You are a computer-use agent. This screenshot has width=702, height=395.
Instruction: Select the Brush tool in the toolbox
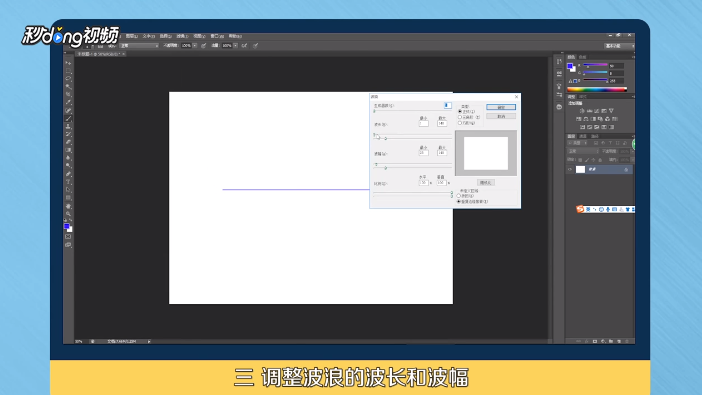point(68,119)
